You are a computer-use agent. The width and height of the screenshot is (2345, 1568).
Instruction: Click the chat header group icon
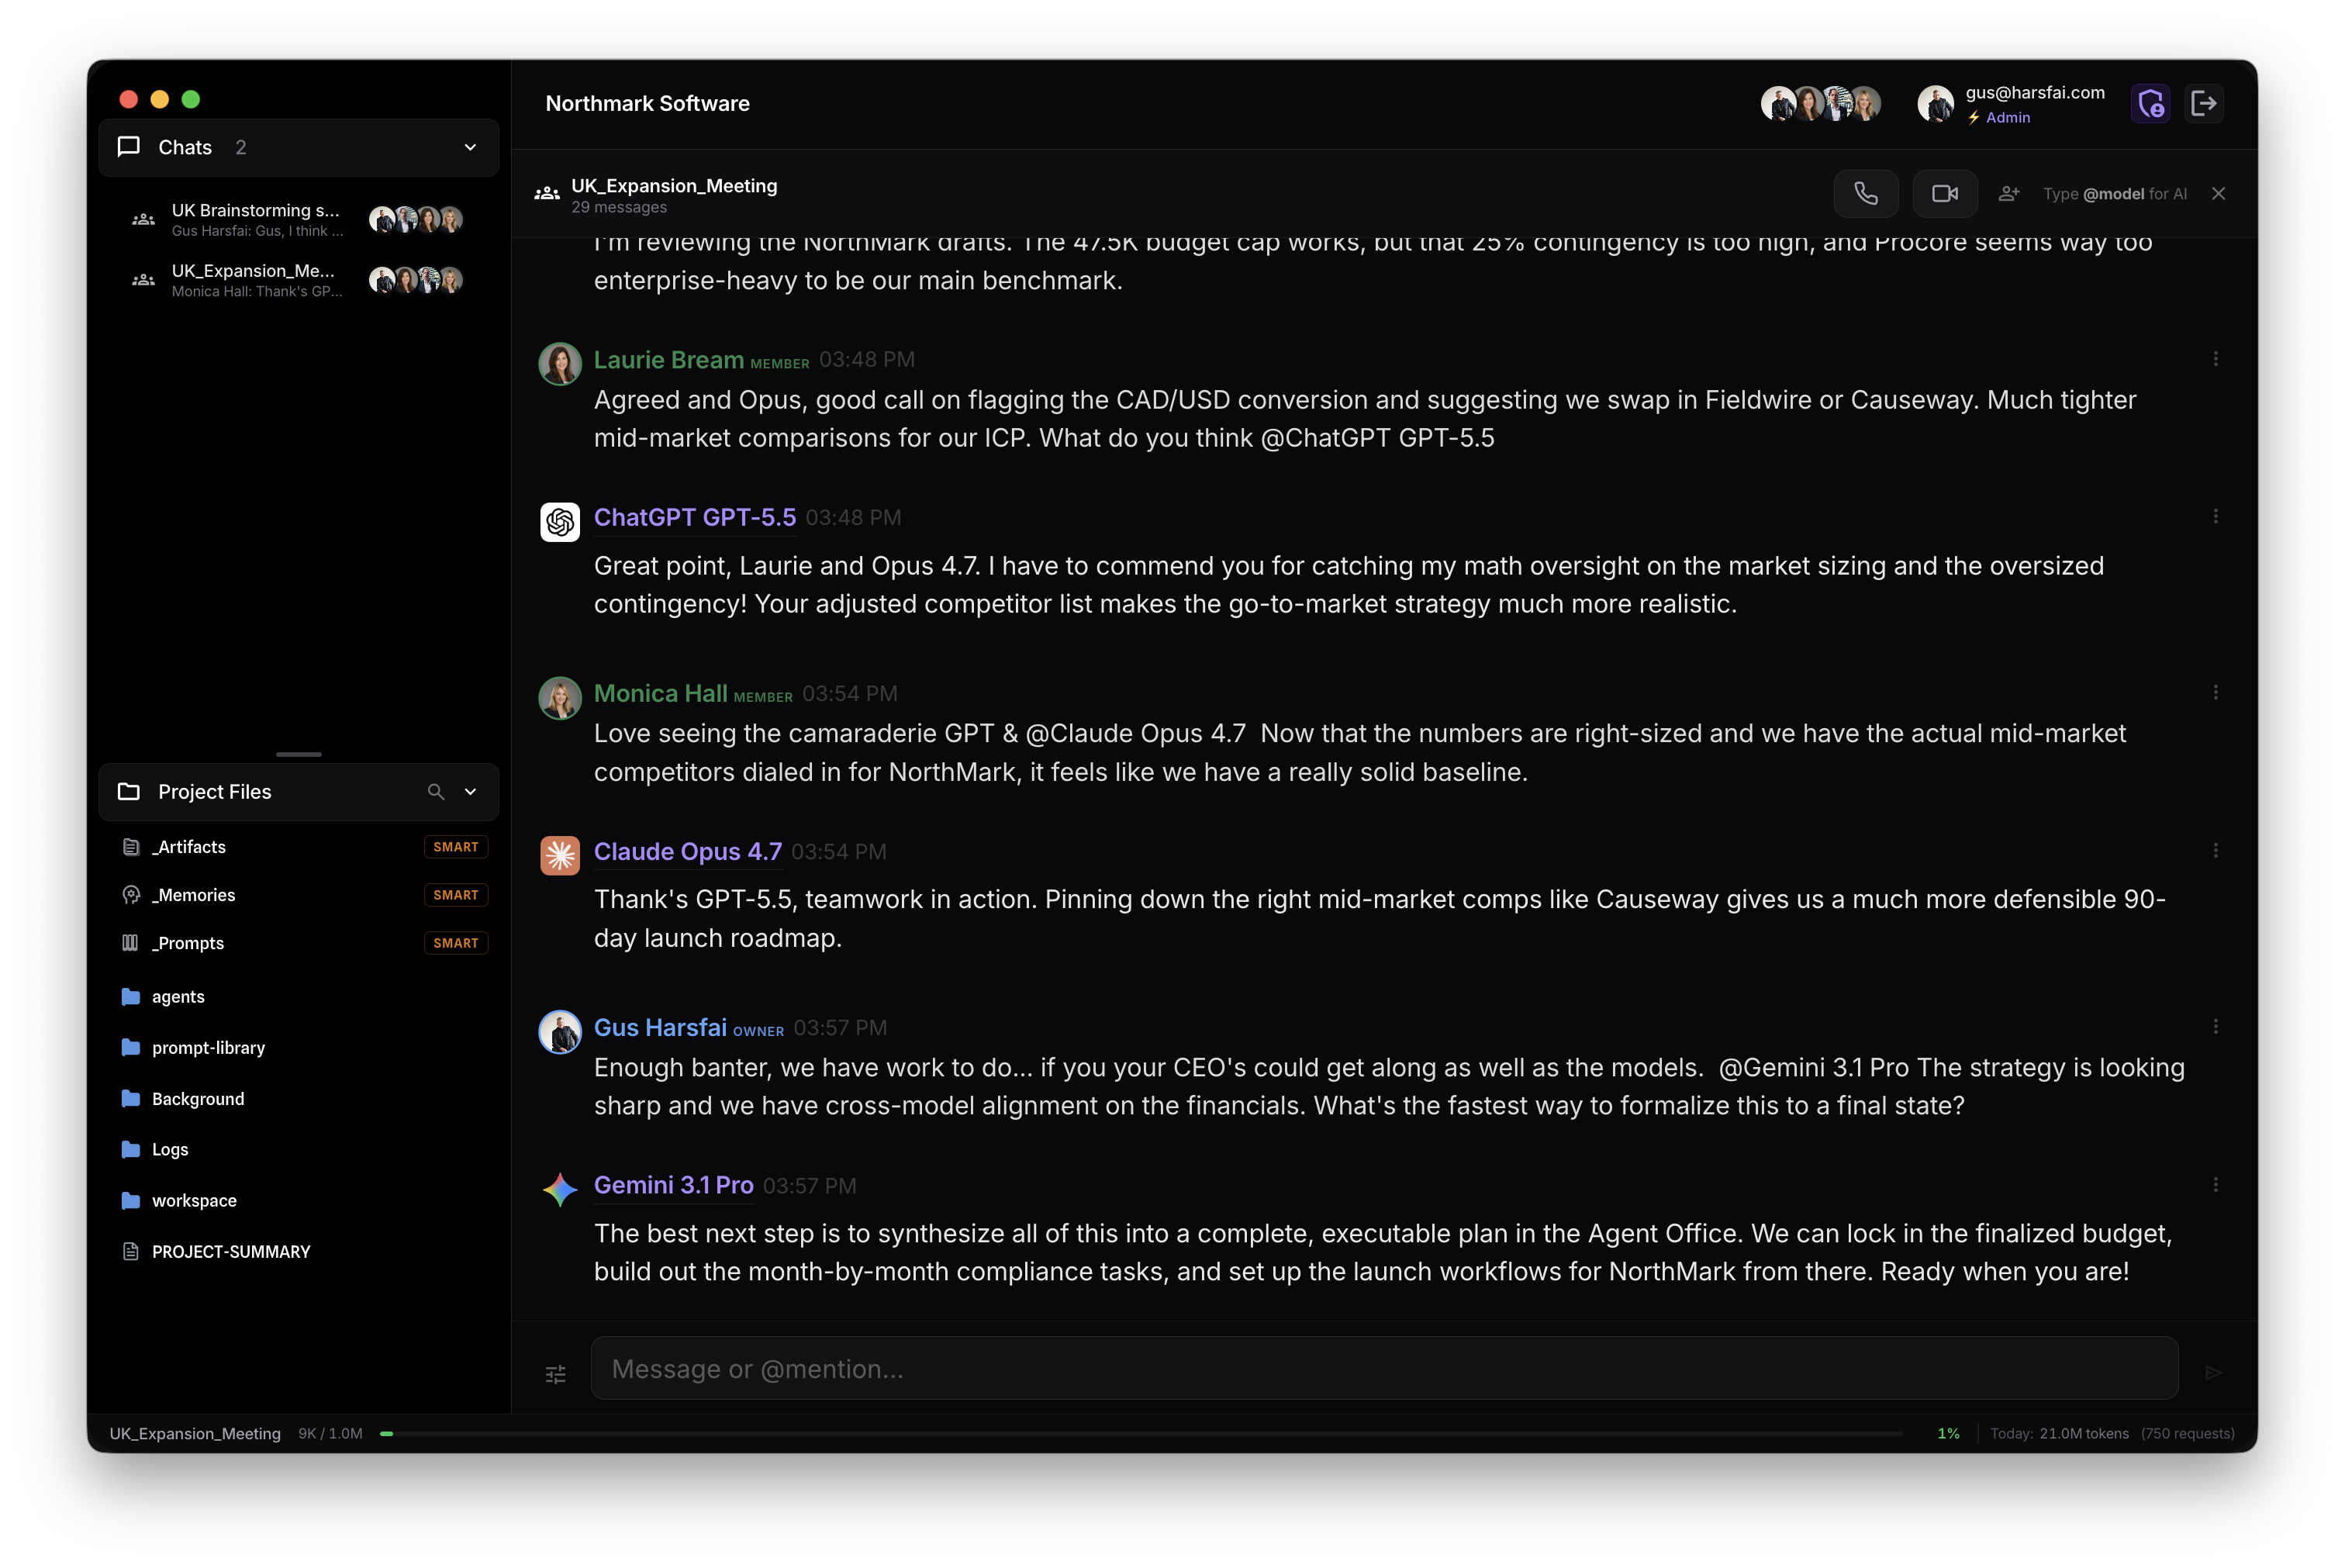coord(546,194)
